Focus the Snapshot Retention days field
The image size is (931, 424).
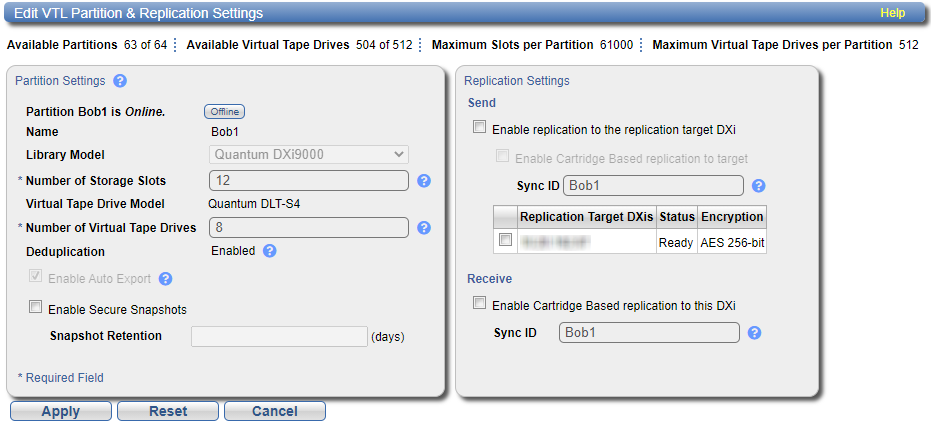click(279, 336)
